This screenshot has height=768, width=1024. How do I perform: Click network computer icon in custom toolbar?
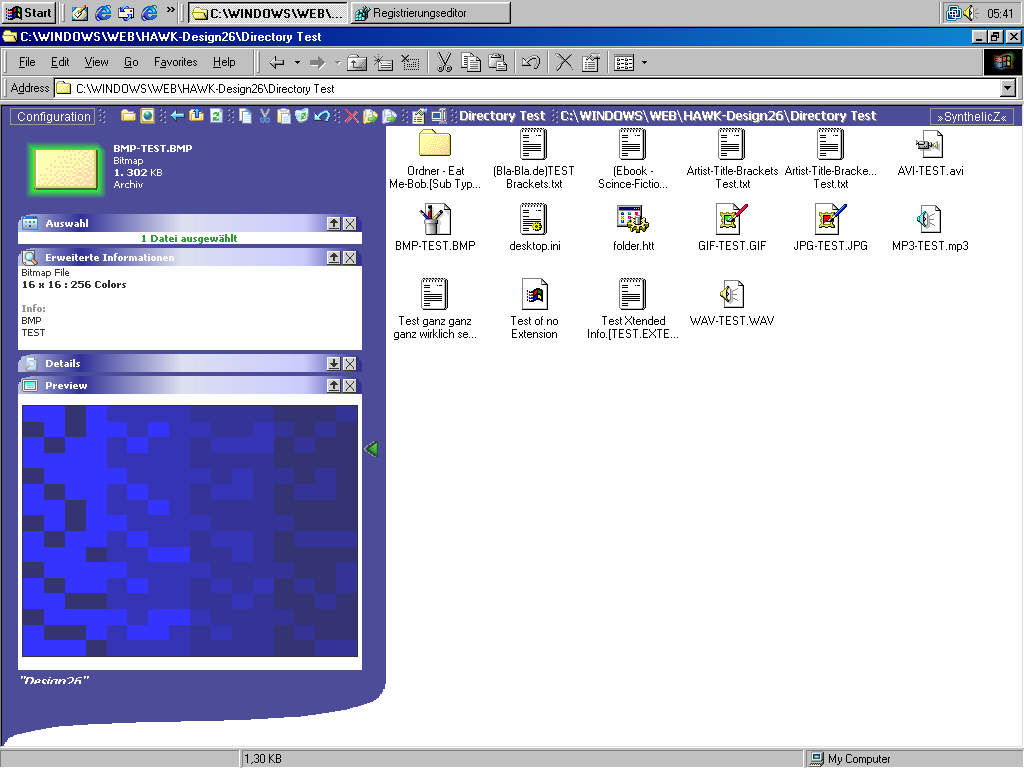(439, 116)
